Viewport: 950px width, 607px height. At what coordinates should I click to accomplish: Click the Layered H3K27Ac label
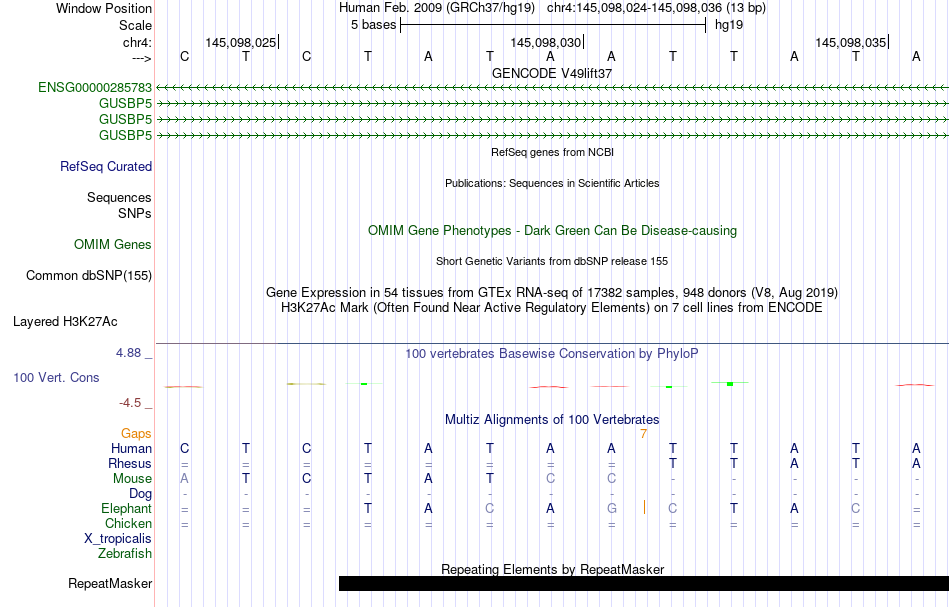pyautogui.click(x=65, y=322)
